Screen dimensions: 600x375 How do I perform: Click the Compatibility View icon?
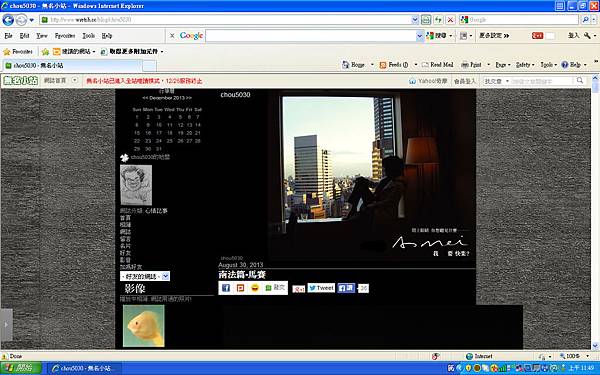tap(426, 20)
